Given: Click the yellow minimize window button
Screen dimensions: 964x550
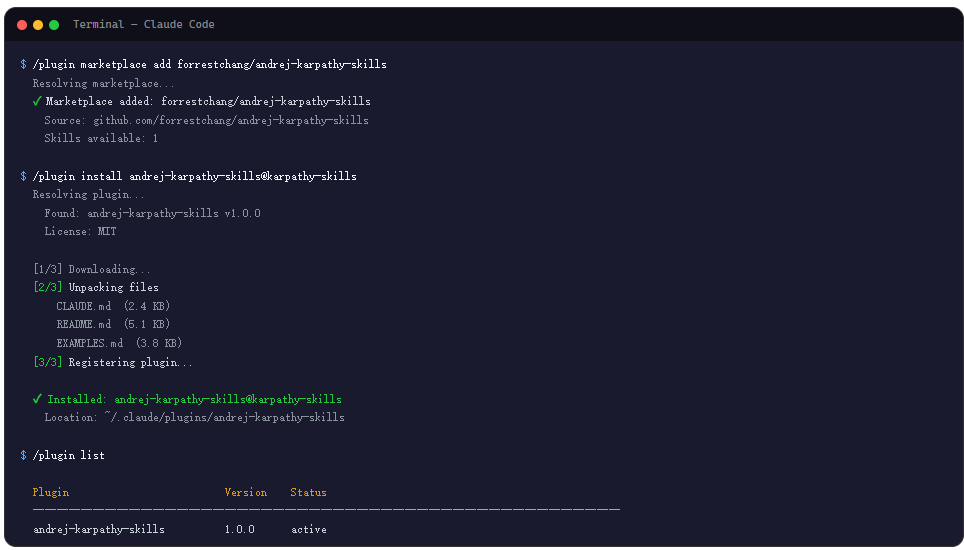Looking at the screenshot, I should pos(38,25).
